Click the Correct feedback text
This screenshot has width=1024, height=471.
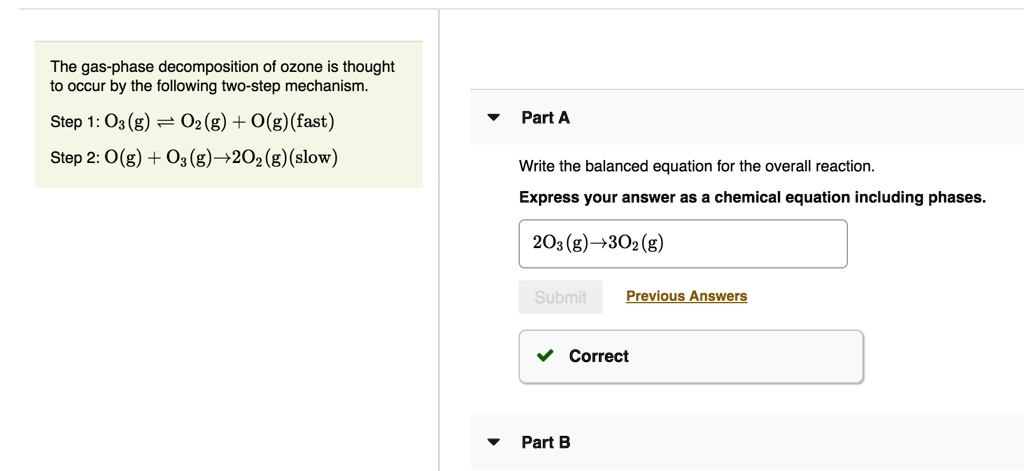(x=598, y=356)
